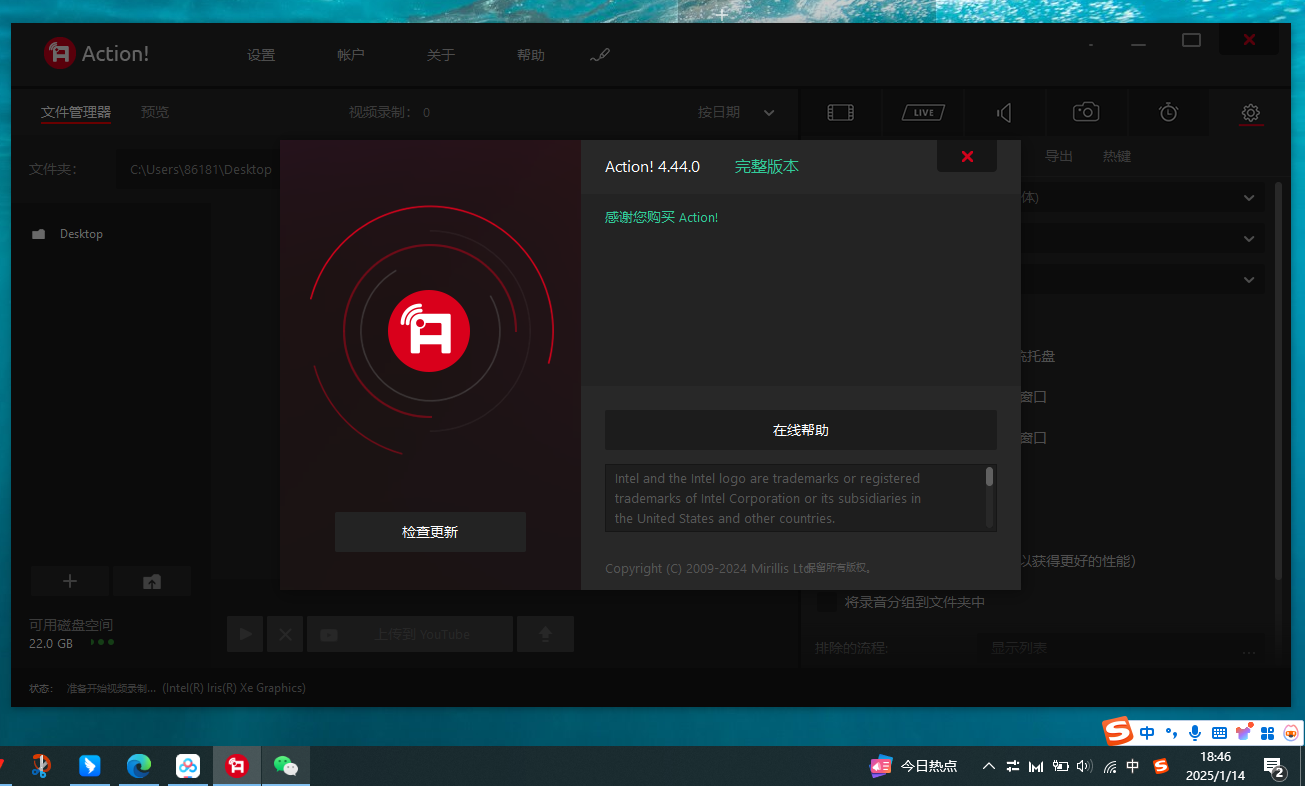Click the volume tray icon
Viewport: 1305px width, 786px height.
(x=1084, y=766)
